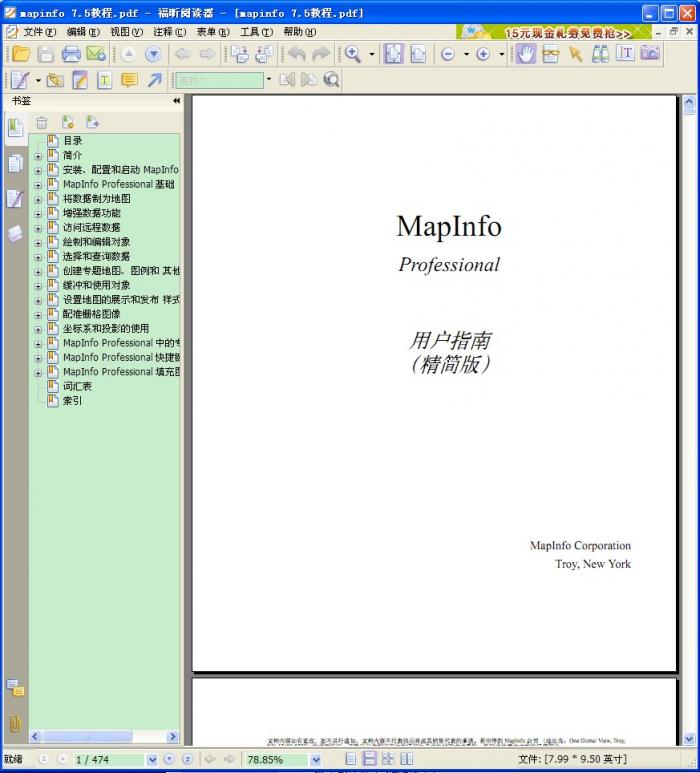This screenshot has height=773, width=700.
Task: Open the Attachments paperclip panel
Action: tap(15, 723)
